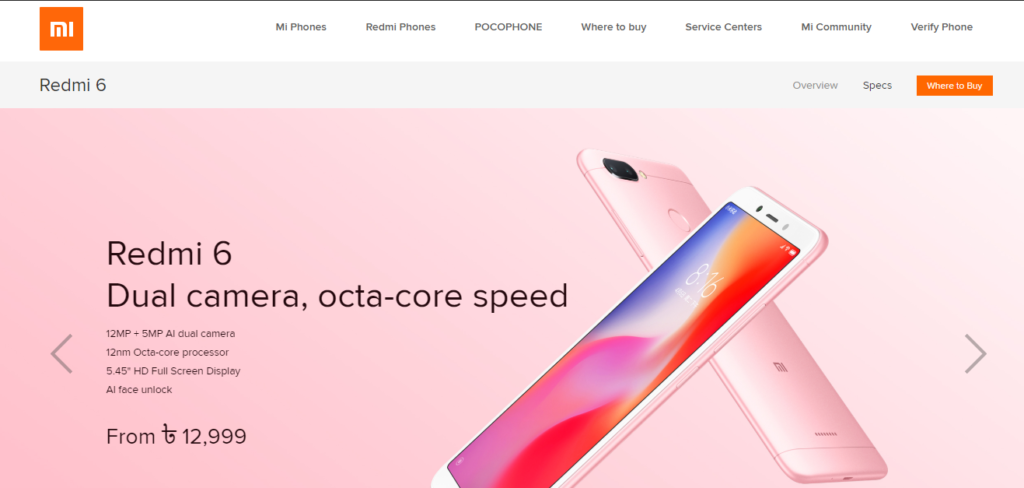Image resolution: width=1024 pixels, height=488 pixels.
Task: Open Mi Phones menu
Action: coord(301,27)
